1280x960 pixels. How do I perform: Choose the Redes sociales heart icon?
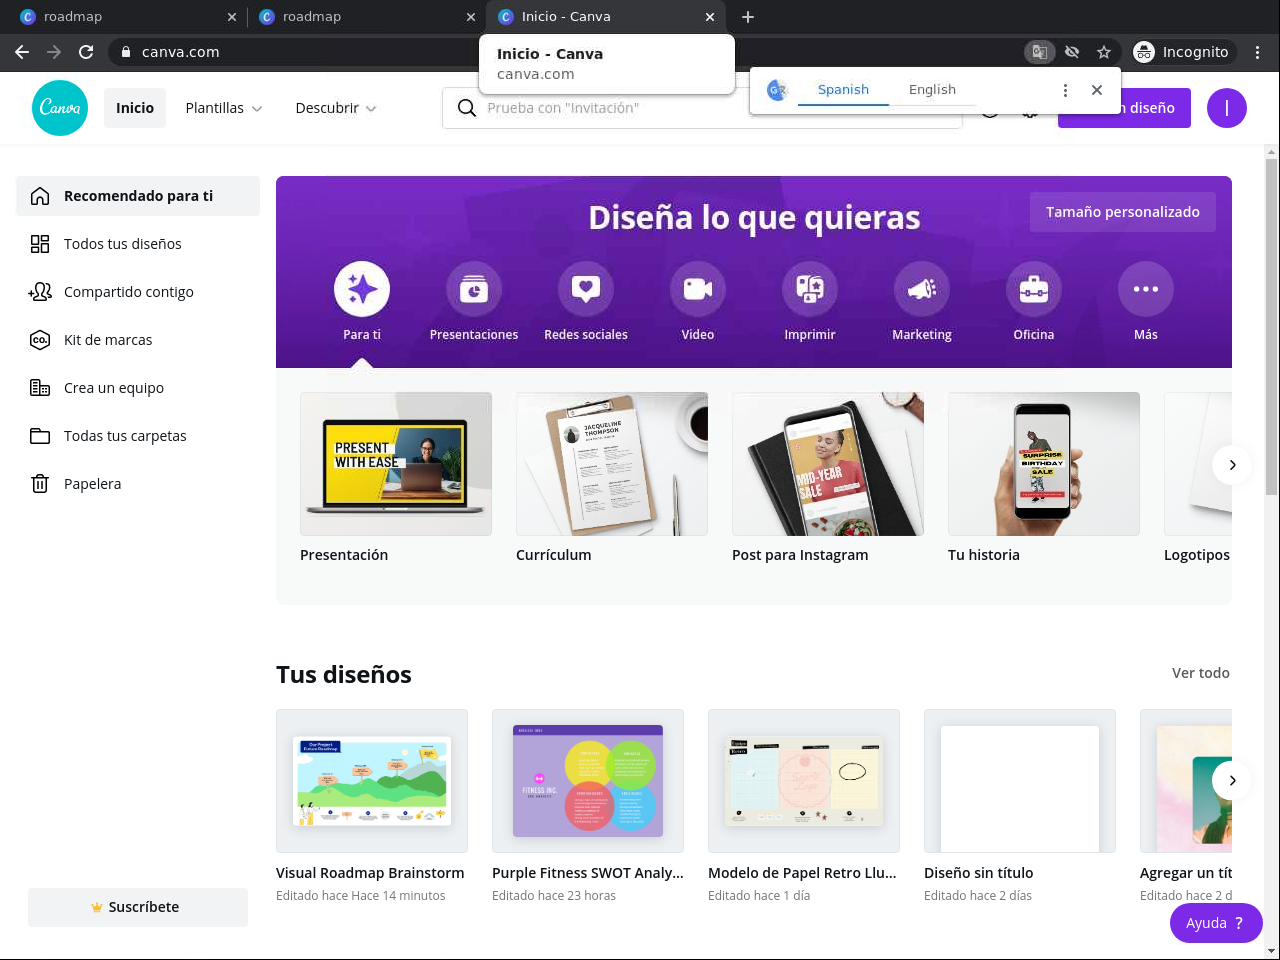click(586, 289)
